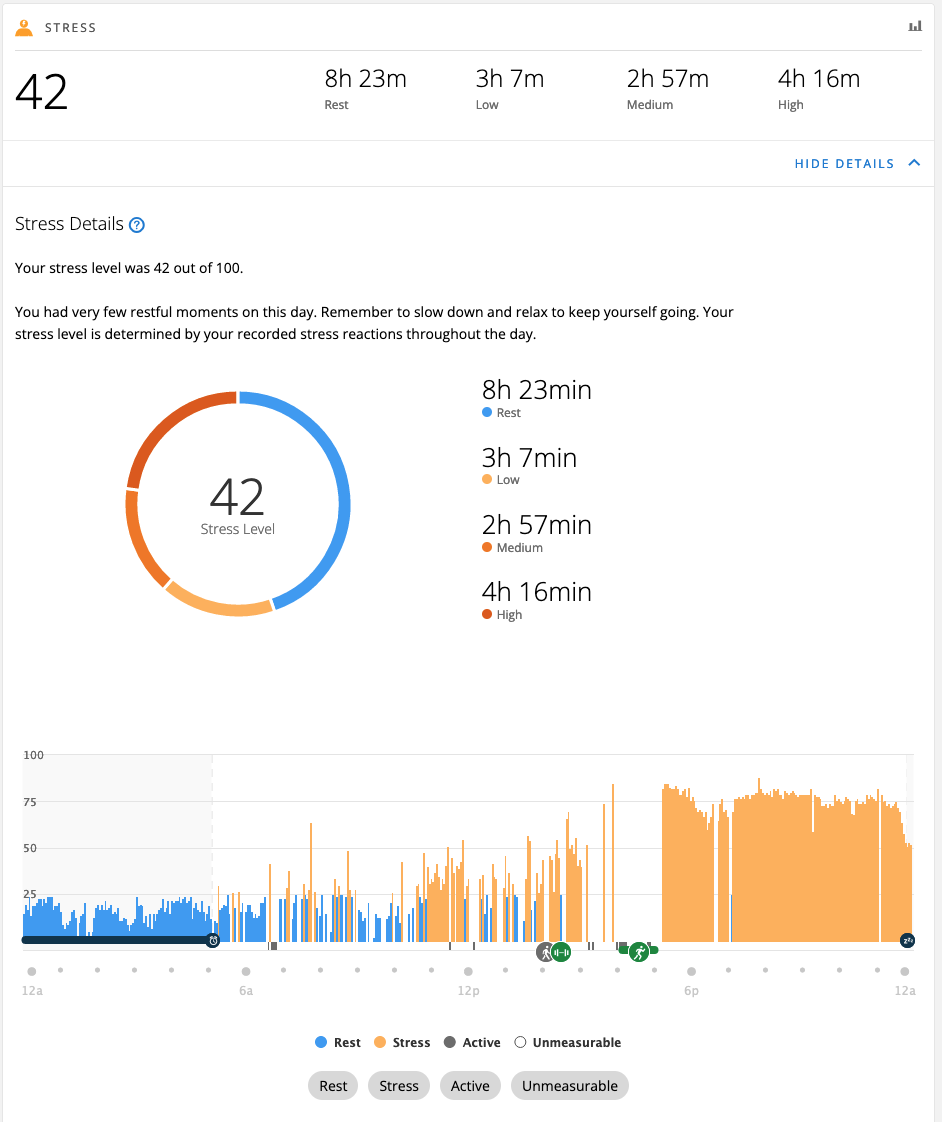Screen dimensions: 942x1122
Task: Collapse details using the up chevron
Action: pos(914,163)
